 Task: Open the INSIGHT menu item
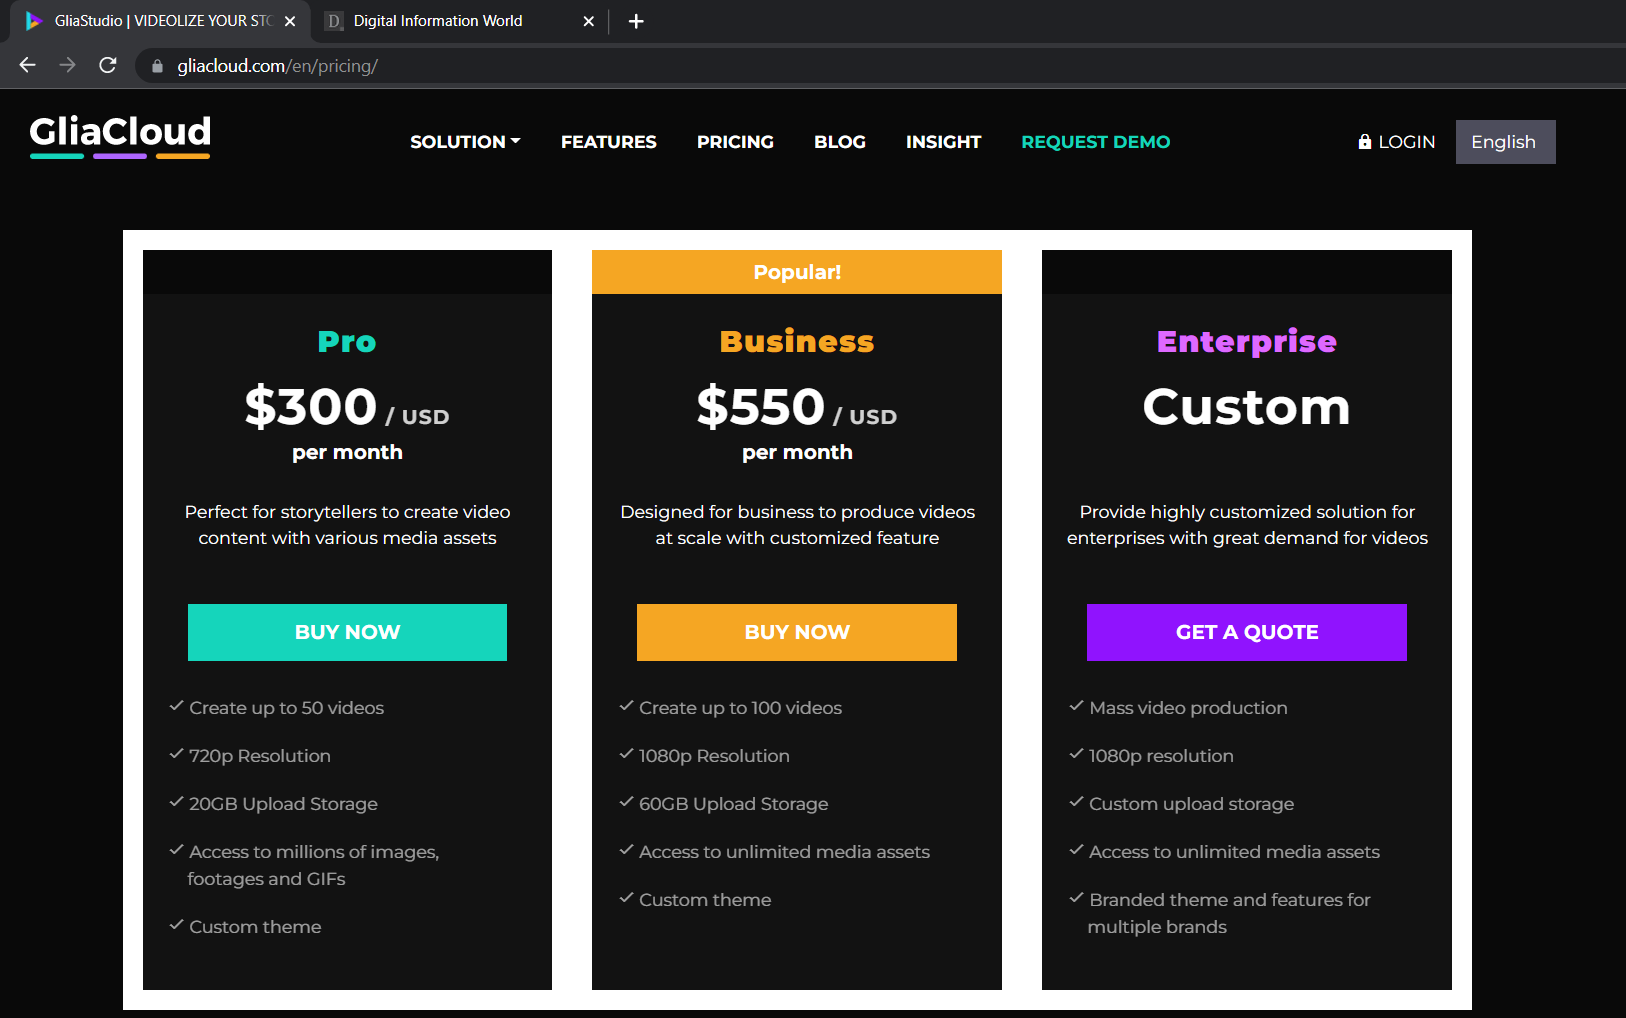(x=943, y=142)
